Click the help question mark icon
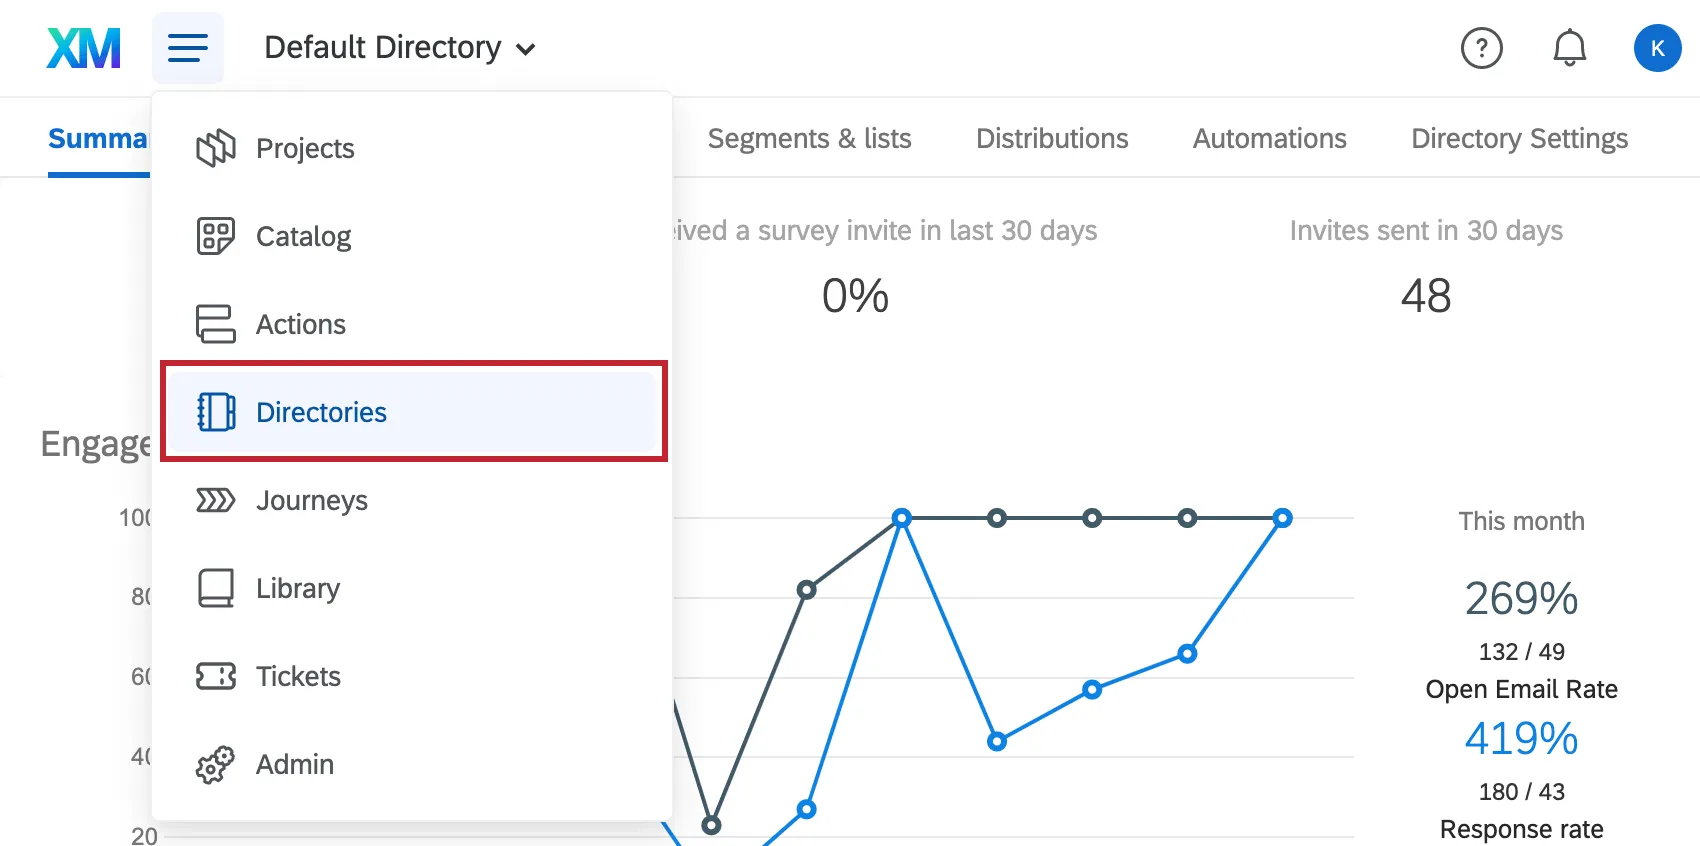This screenshot has height=846, width=1700. 1482,47
